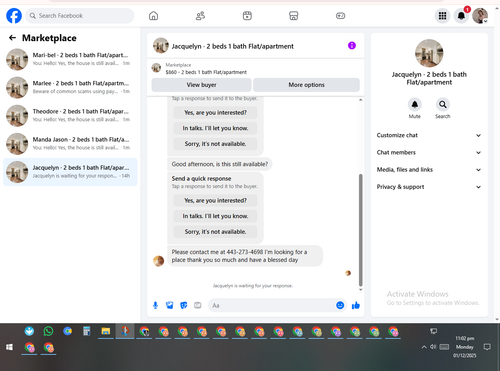Open the Mari-bel conversation
Viewport: 500px width, 371px height.
pos(70,59)
